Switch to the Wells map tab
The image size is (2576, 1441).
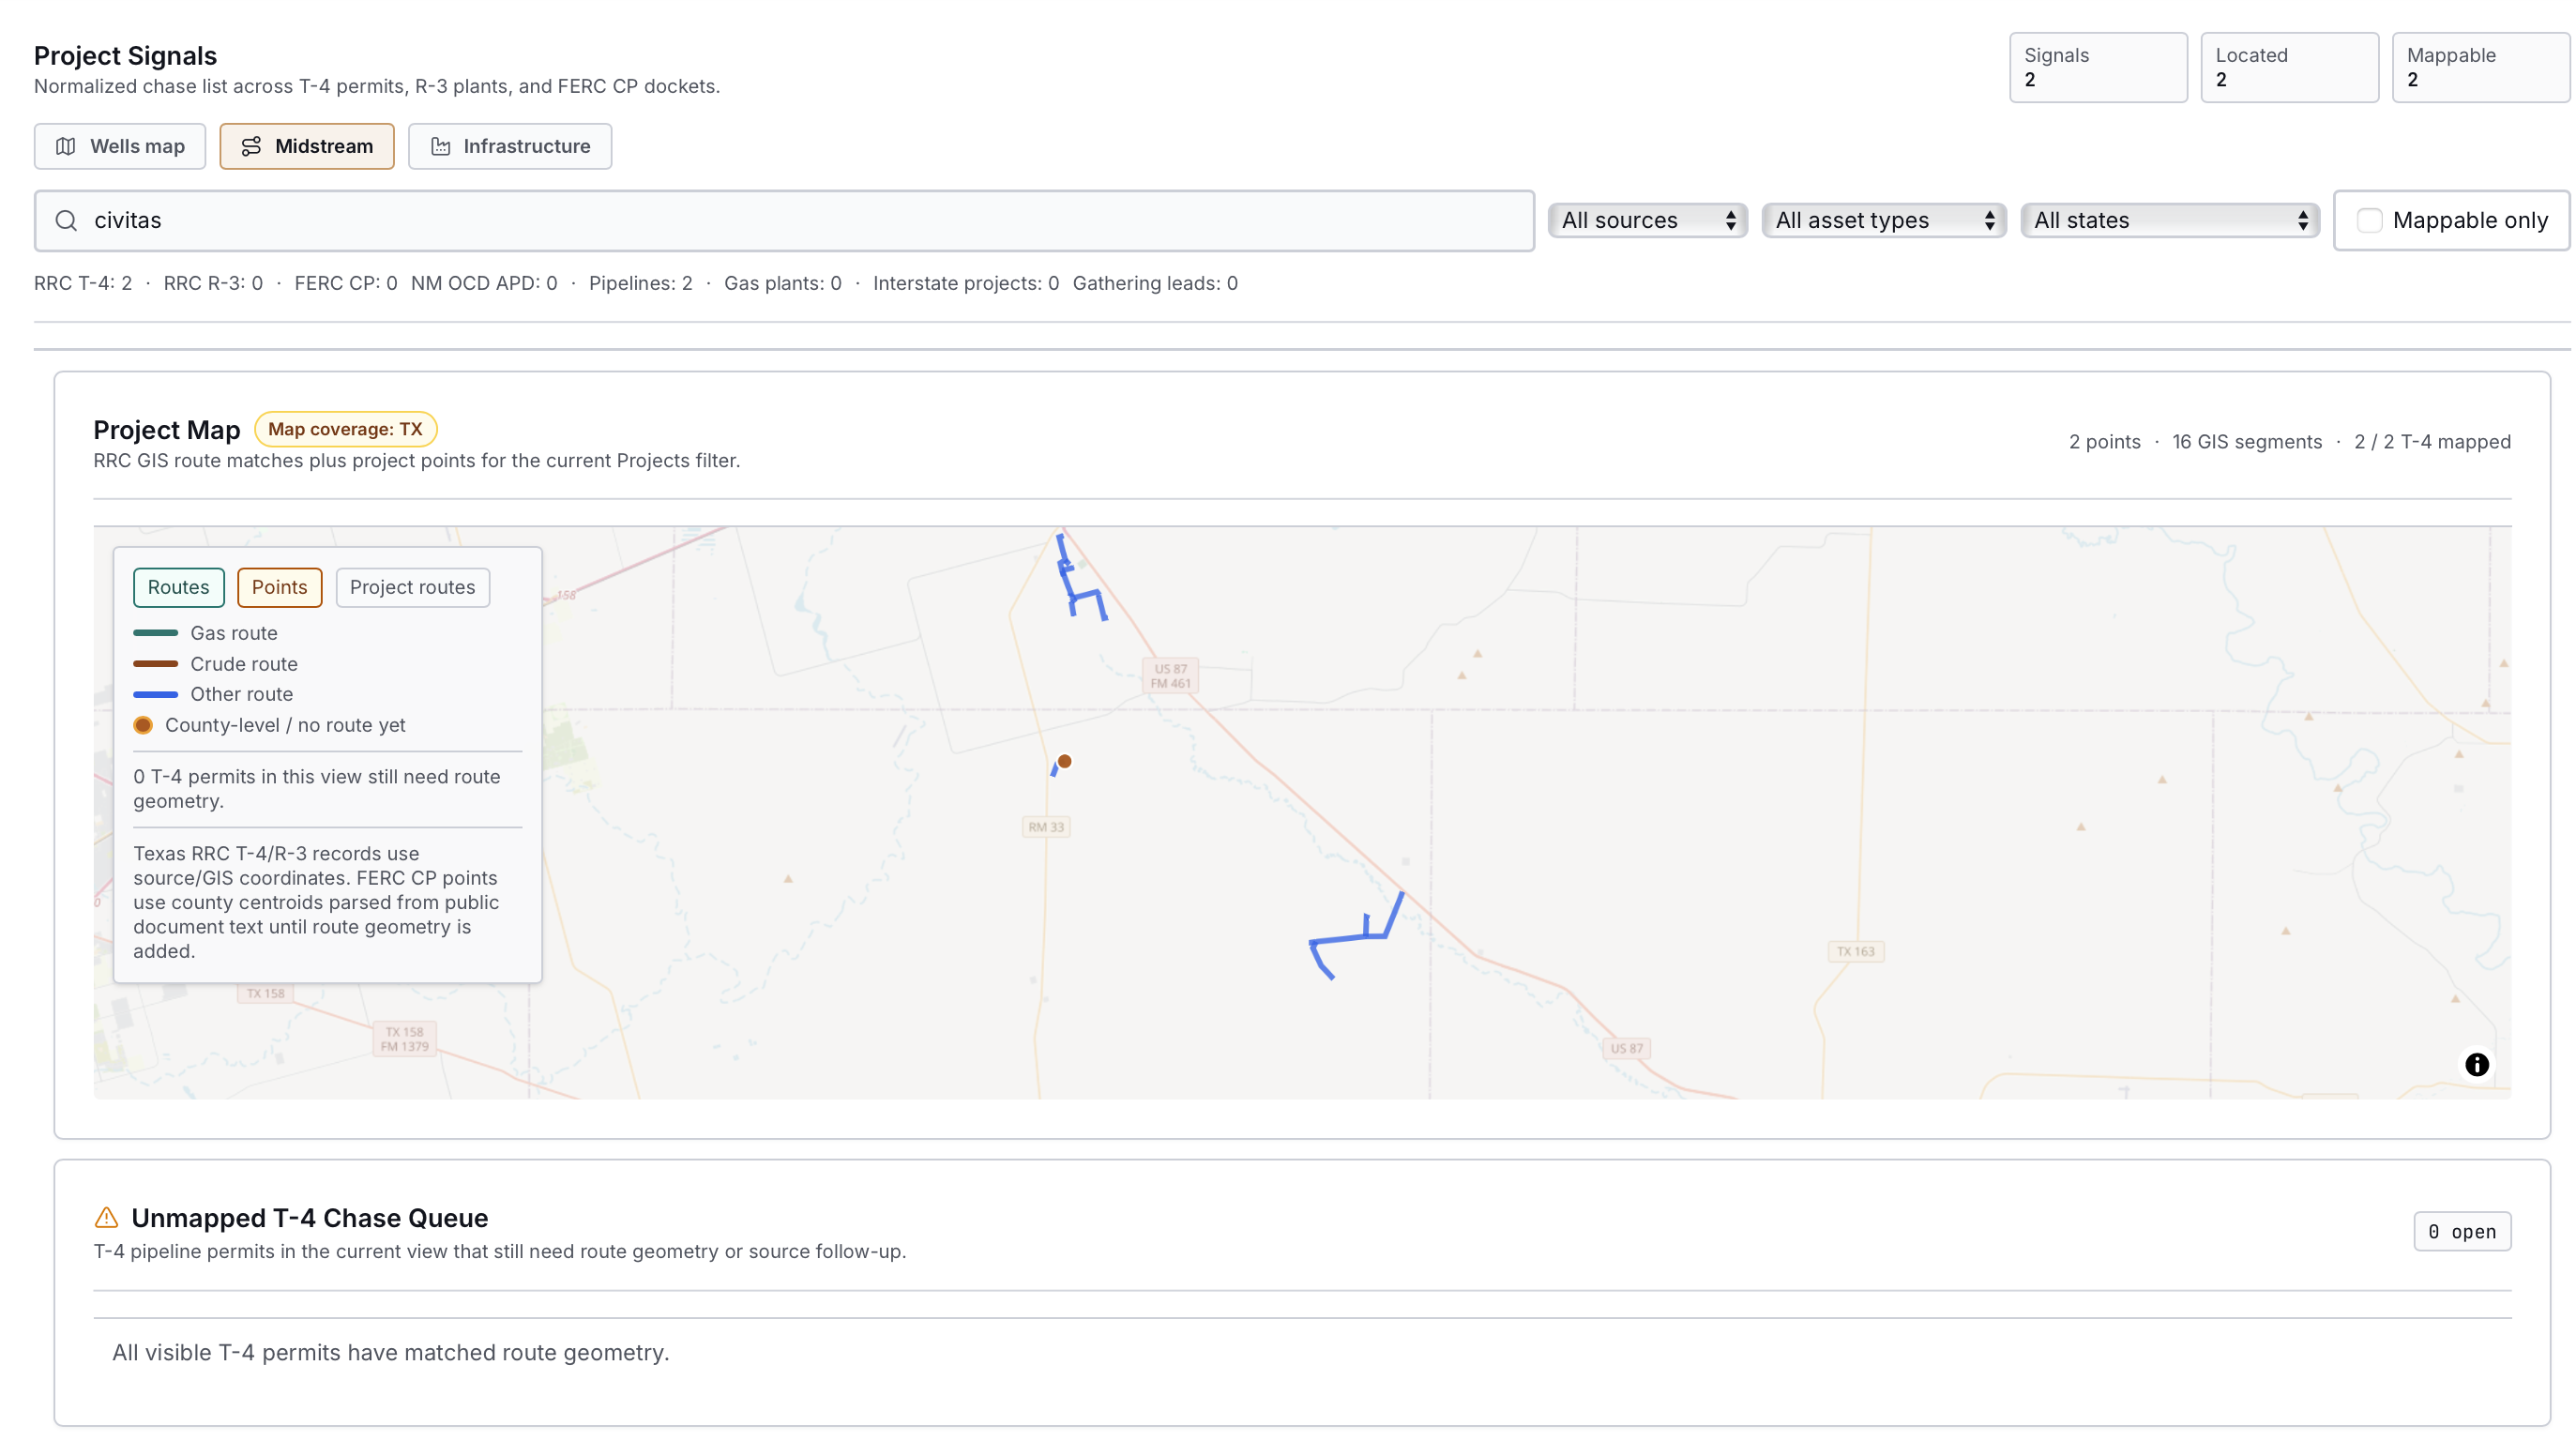(x=120, y=146)
